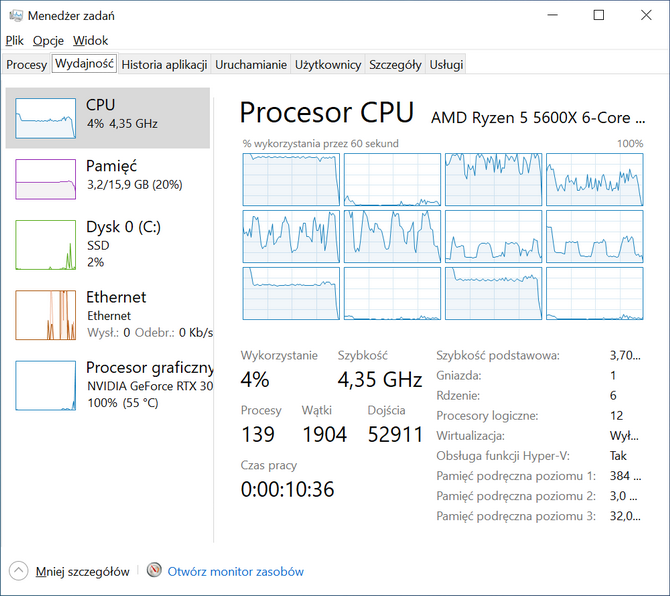Click the Procesy count 139

point(258,434)
